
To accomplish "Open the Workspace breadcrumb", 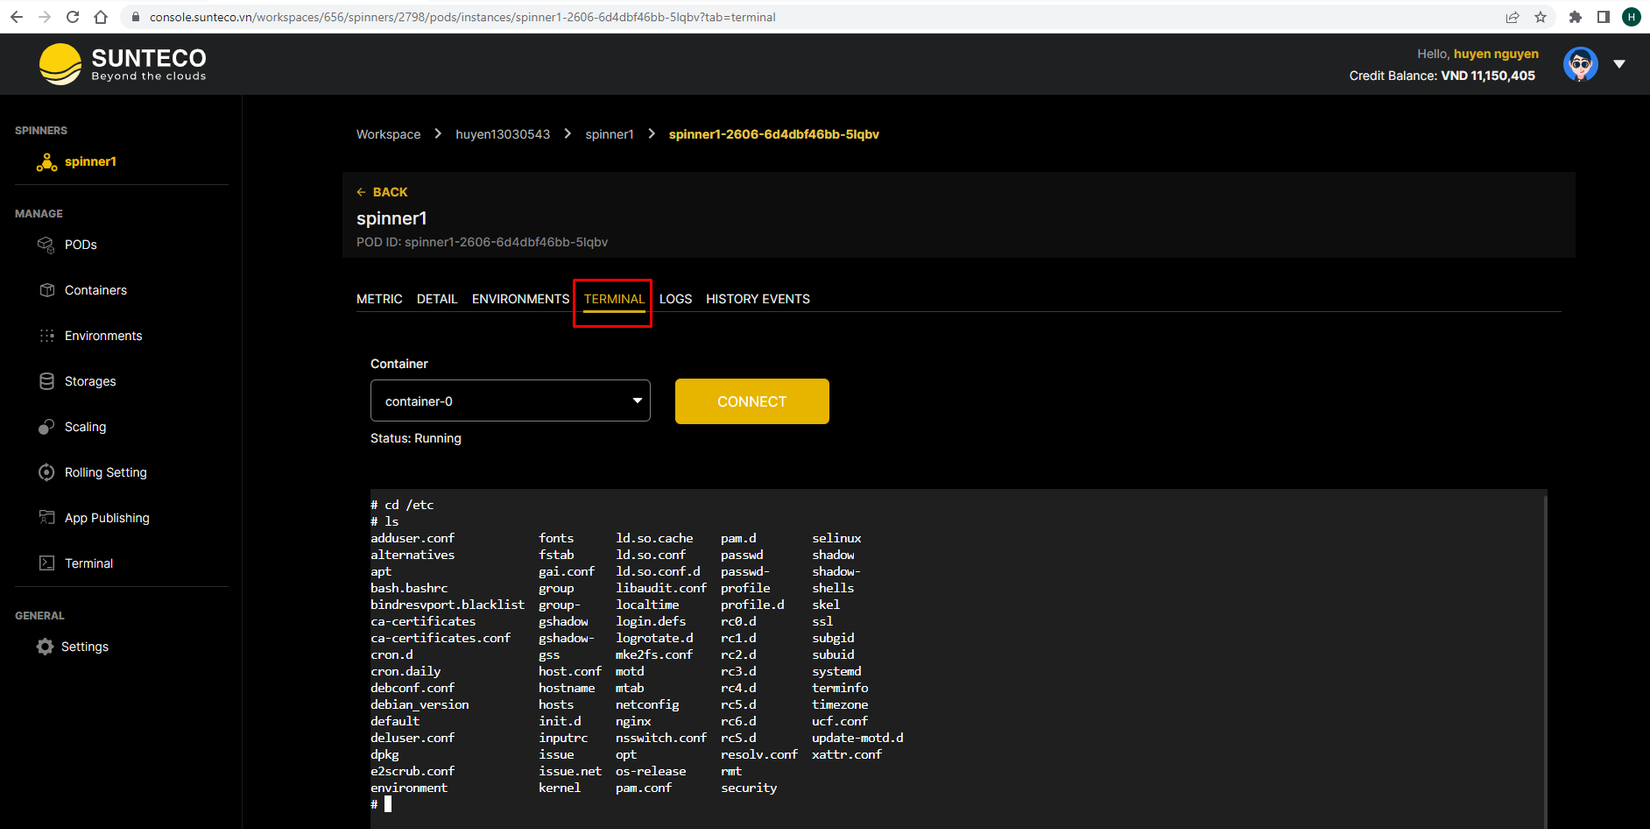I will (388, 134).
